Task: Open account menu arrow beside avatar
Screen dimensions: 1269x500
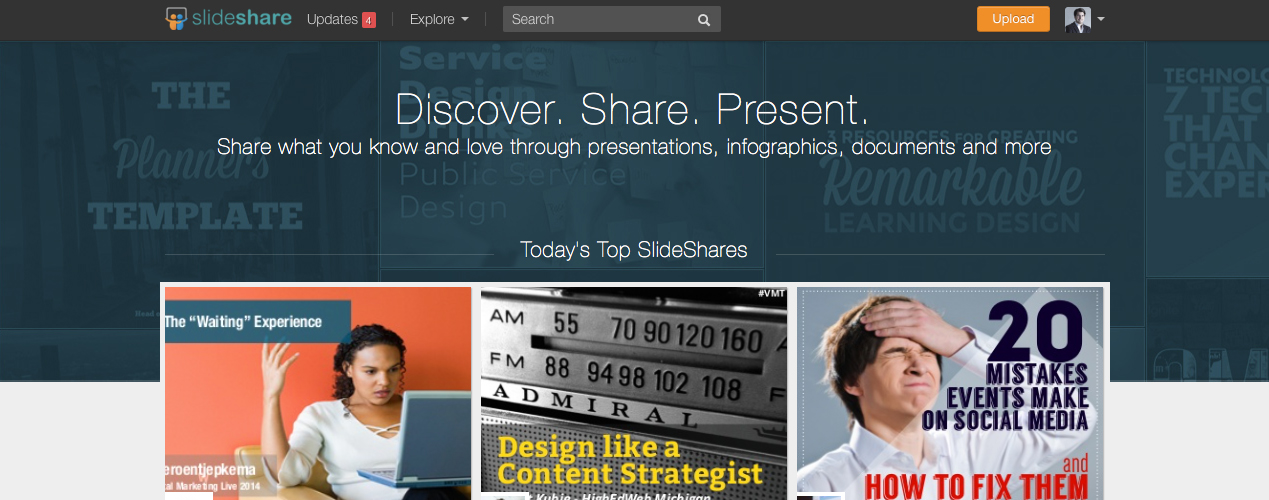Action: 1101,20
